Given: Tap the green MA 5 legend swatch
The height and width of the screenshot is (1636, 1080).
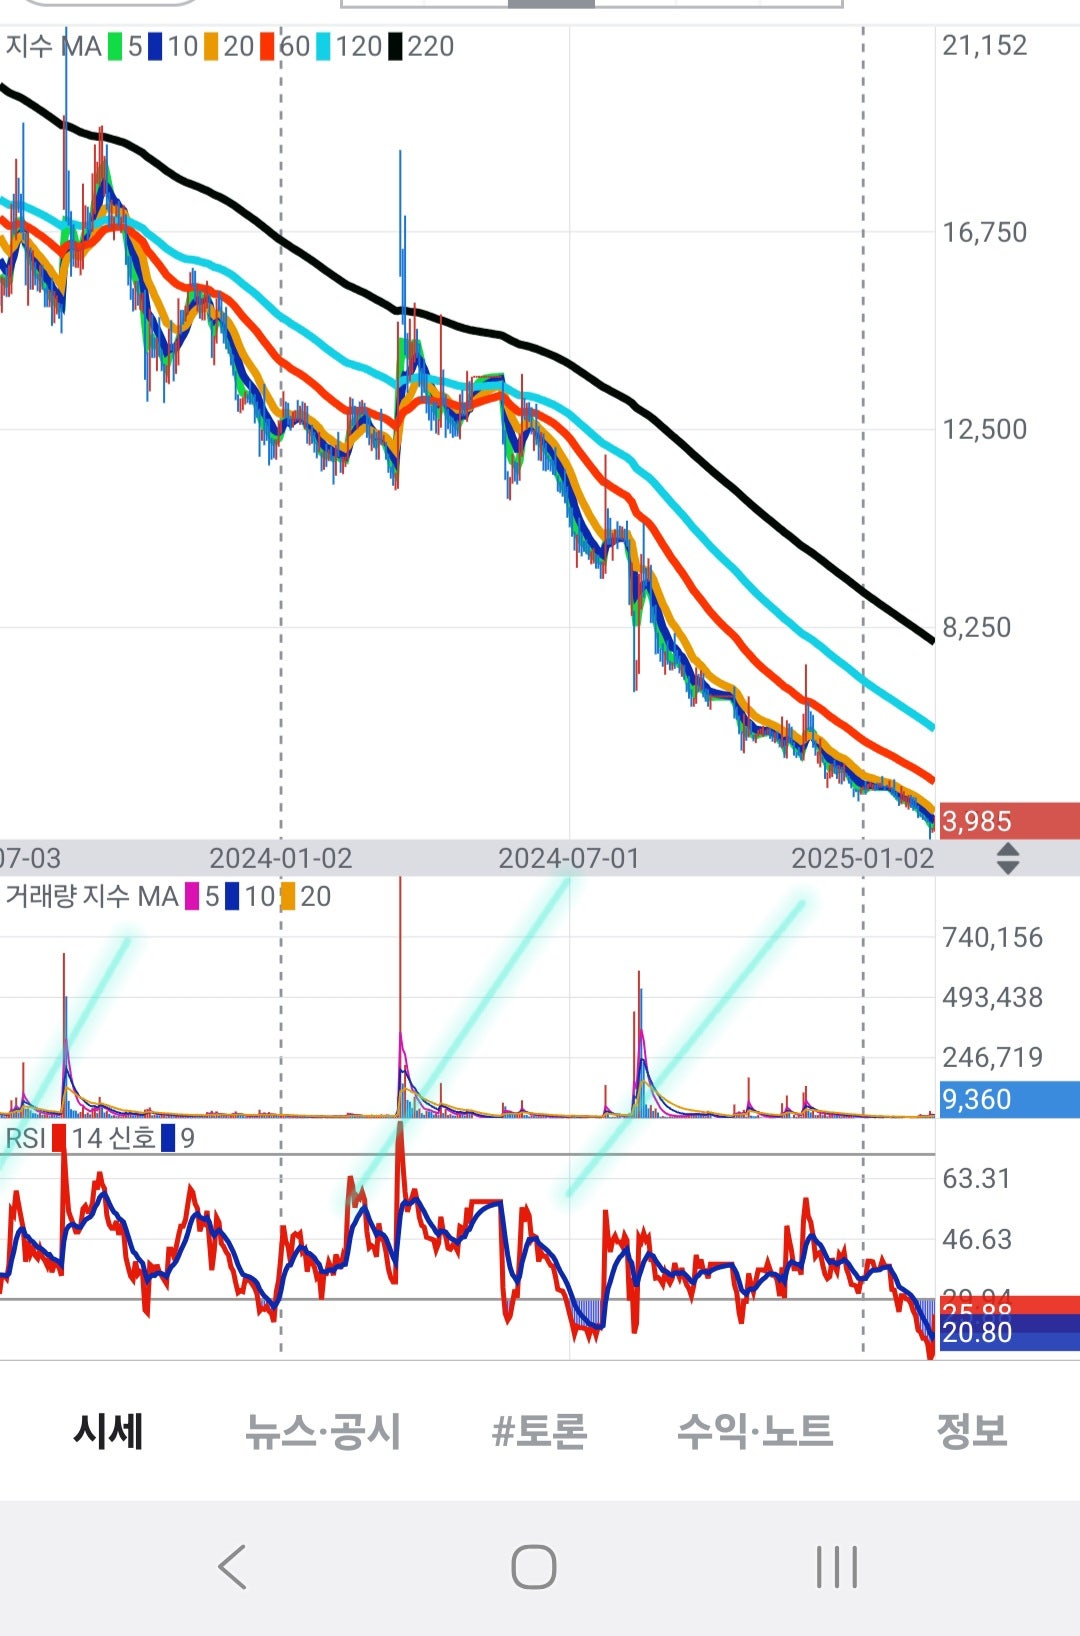Looking at the screenshot, I should tap(115, 47).
